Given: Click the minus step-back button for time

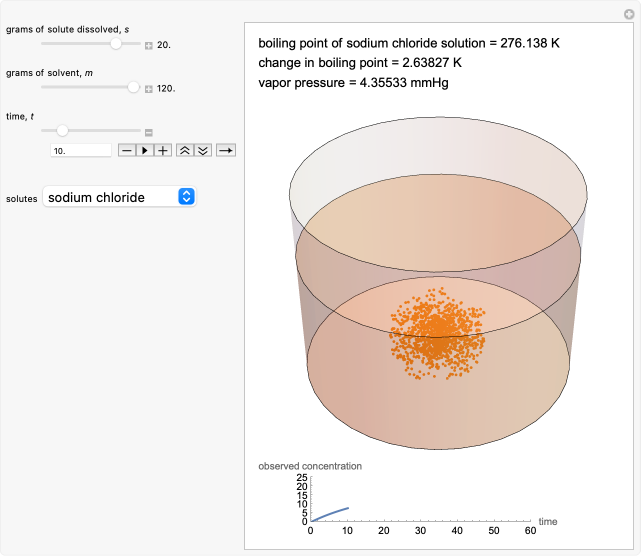Looking at the screenshot, I should click(x=126, y=150).
